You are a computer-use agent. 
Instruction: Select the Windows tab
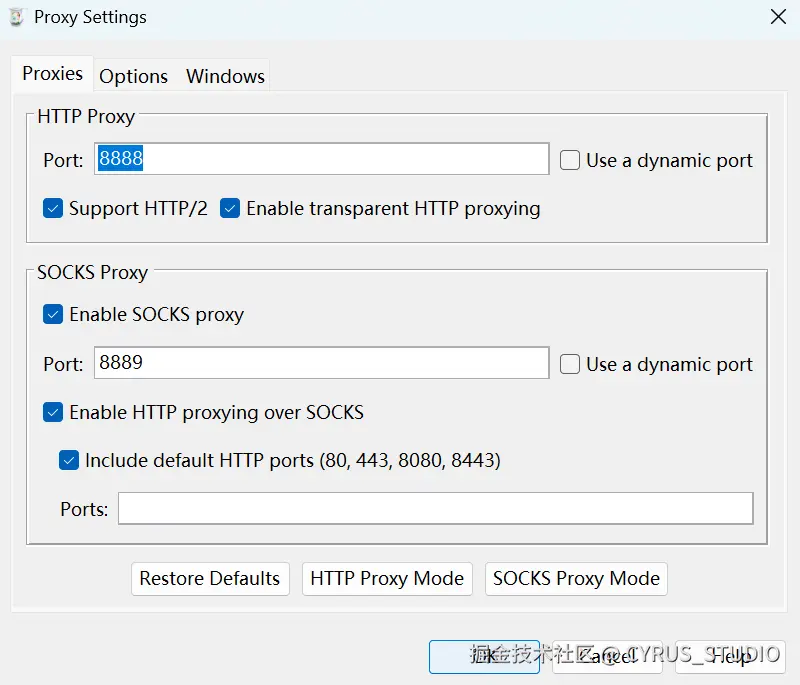[x=225, y=76]
